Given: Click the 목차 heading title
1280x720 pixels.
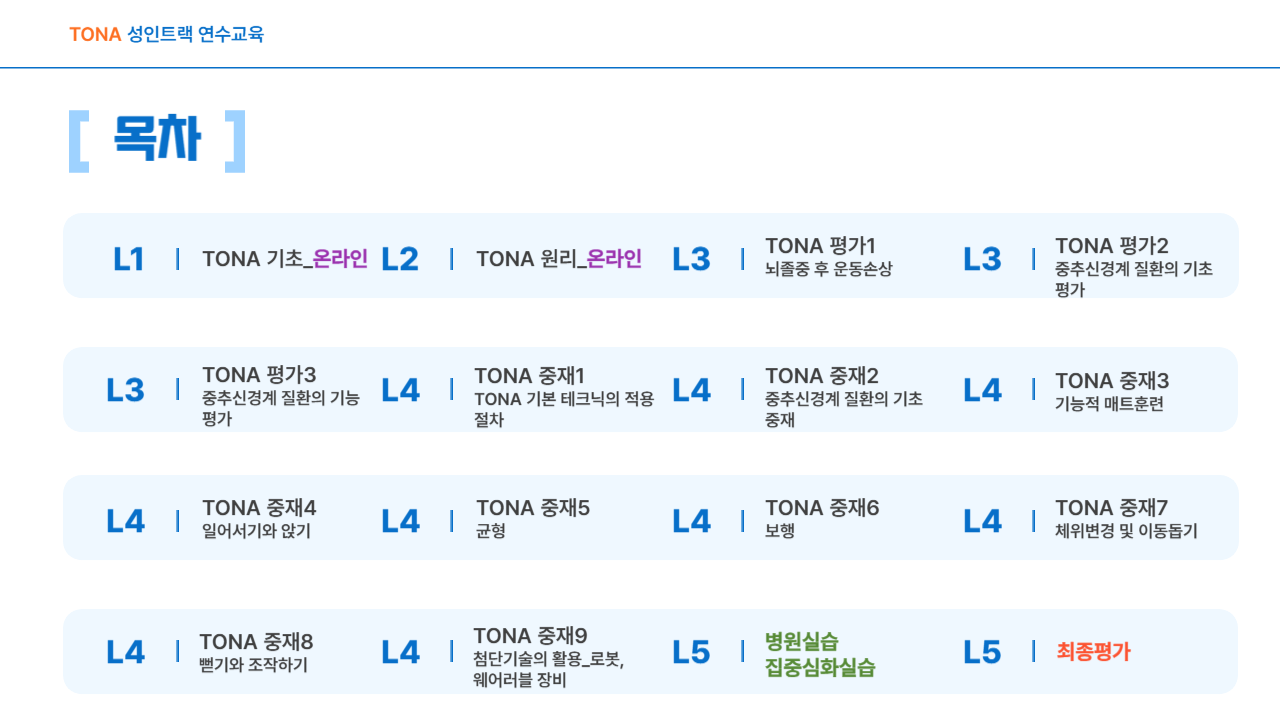Looking at the screenshot, I should coord(157,140).
